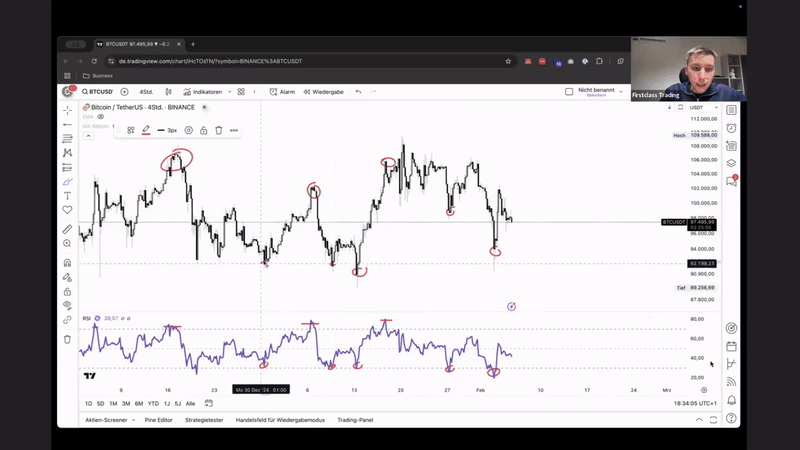Select the 3M time range
The width and height of the screenshot is (800, 450).
(126, 404)
